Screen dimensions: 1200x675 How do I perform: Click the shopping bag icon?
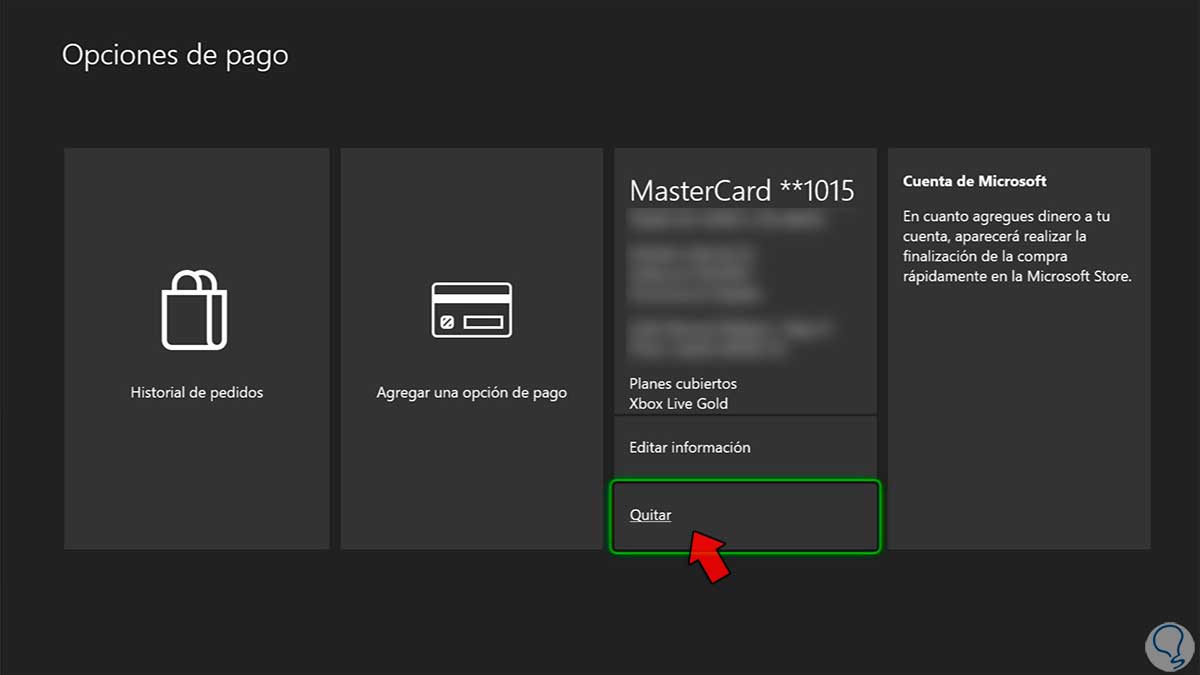(195, 309)
